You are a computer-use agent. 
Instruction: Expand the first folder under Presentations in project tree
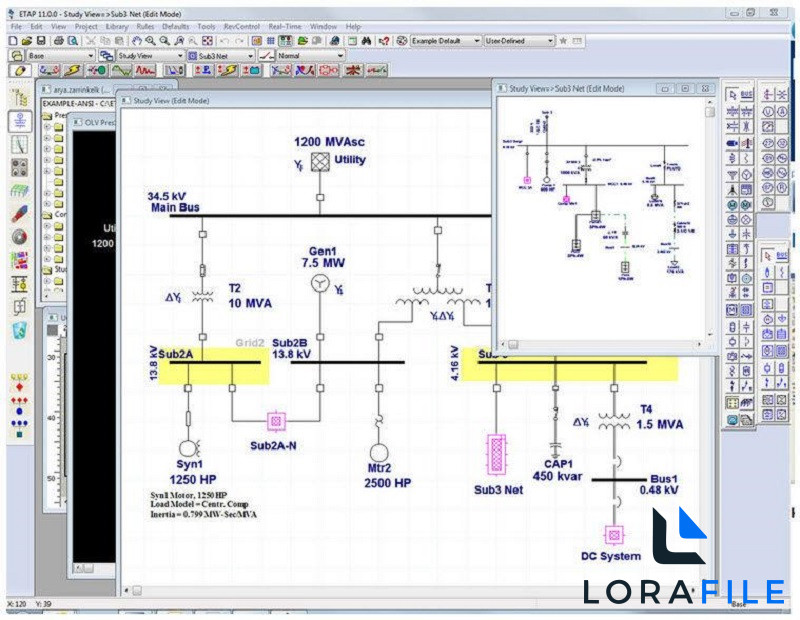47,127
